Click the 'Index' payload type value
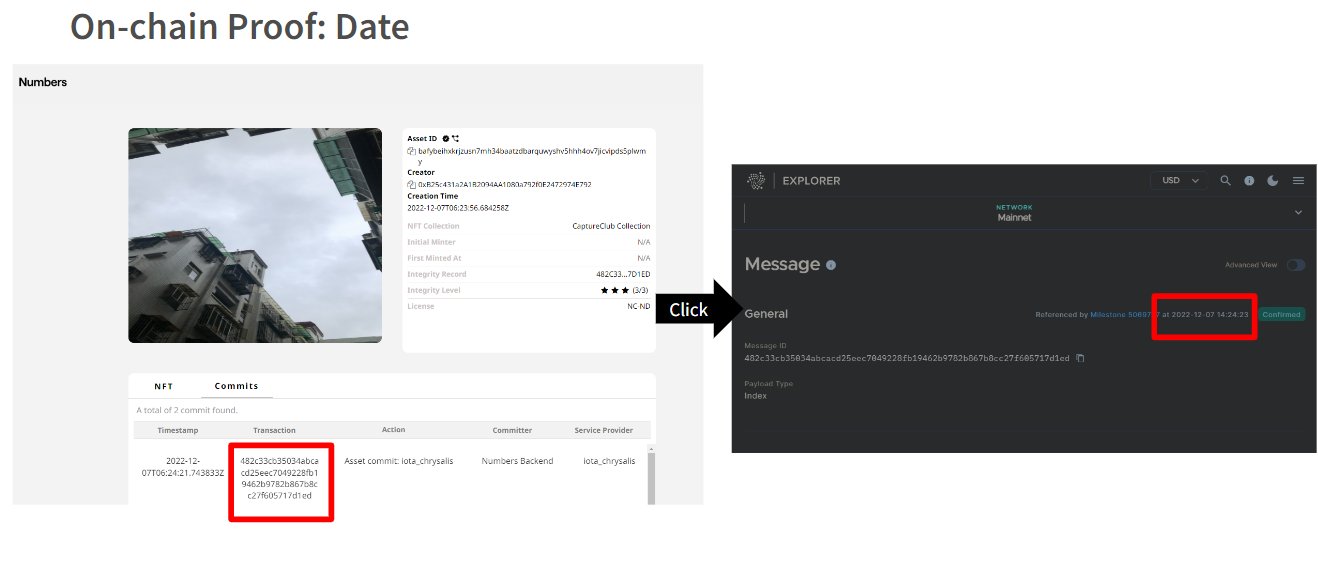Screen dimensions: 1318x567 (755, 396)
